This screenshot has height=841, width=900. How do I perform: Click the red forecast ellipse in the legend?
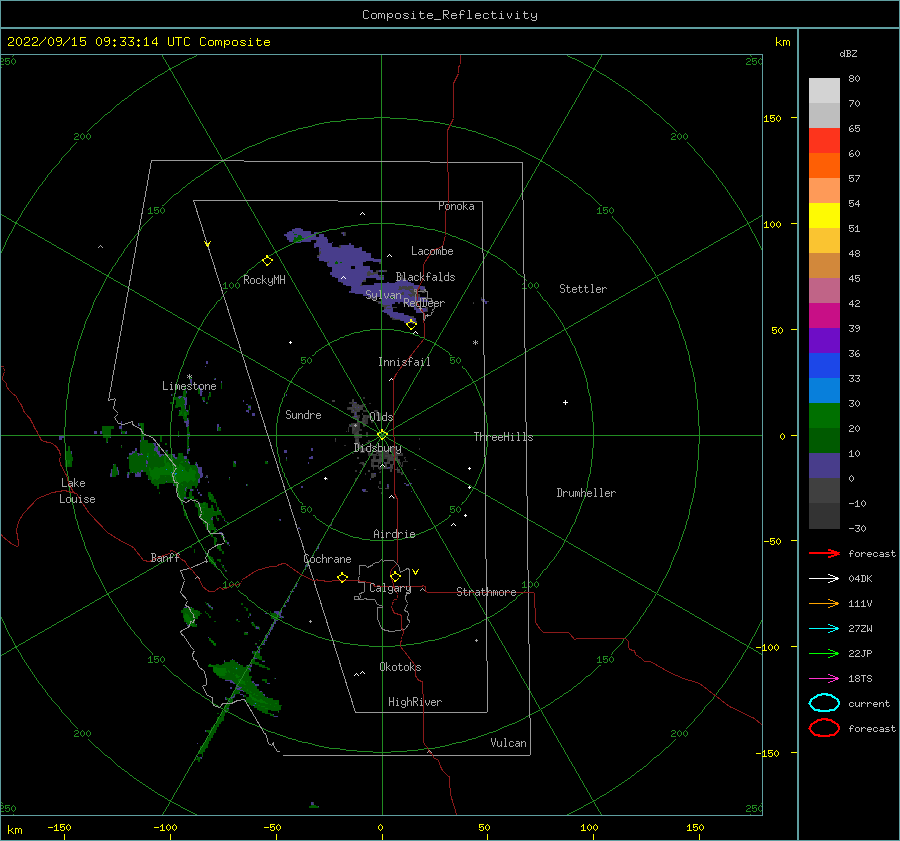click(x=824, y=728)
